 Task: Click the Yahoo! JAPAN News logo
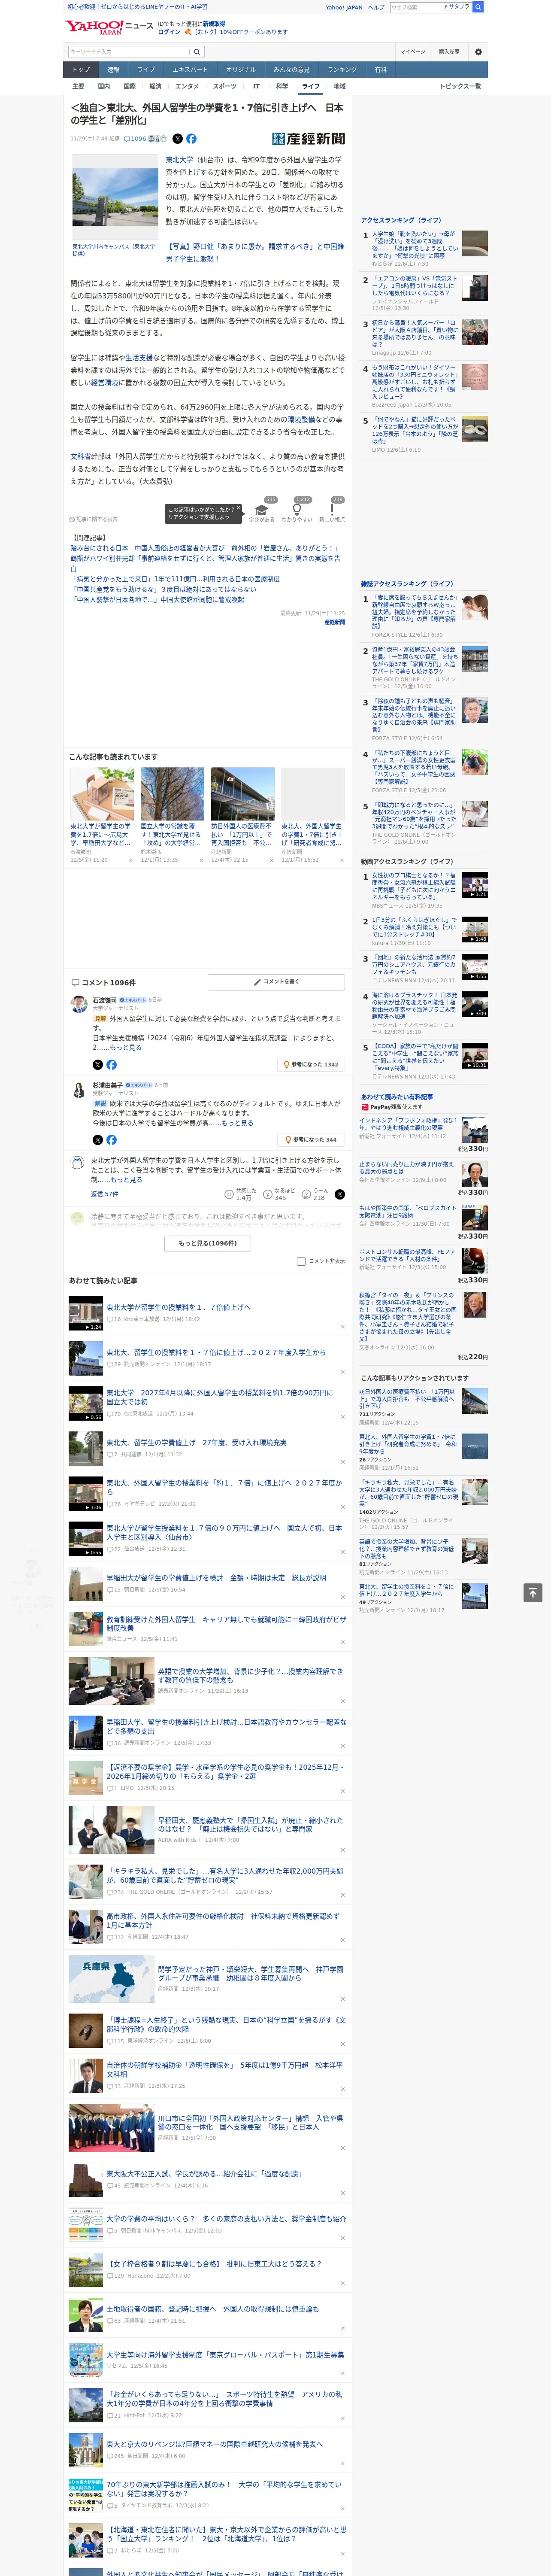pyautogui.click(x=109, y=27)
